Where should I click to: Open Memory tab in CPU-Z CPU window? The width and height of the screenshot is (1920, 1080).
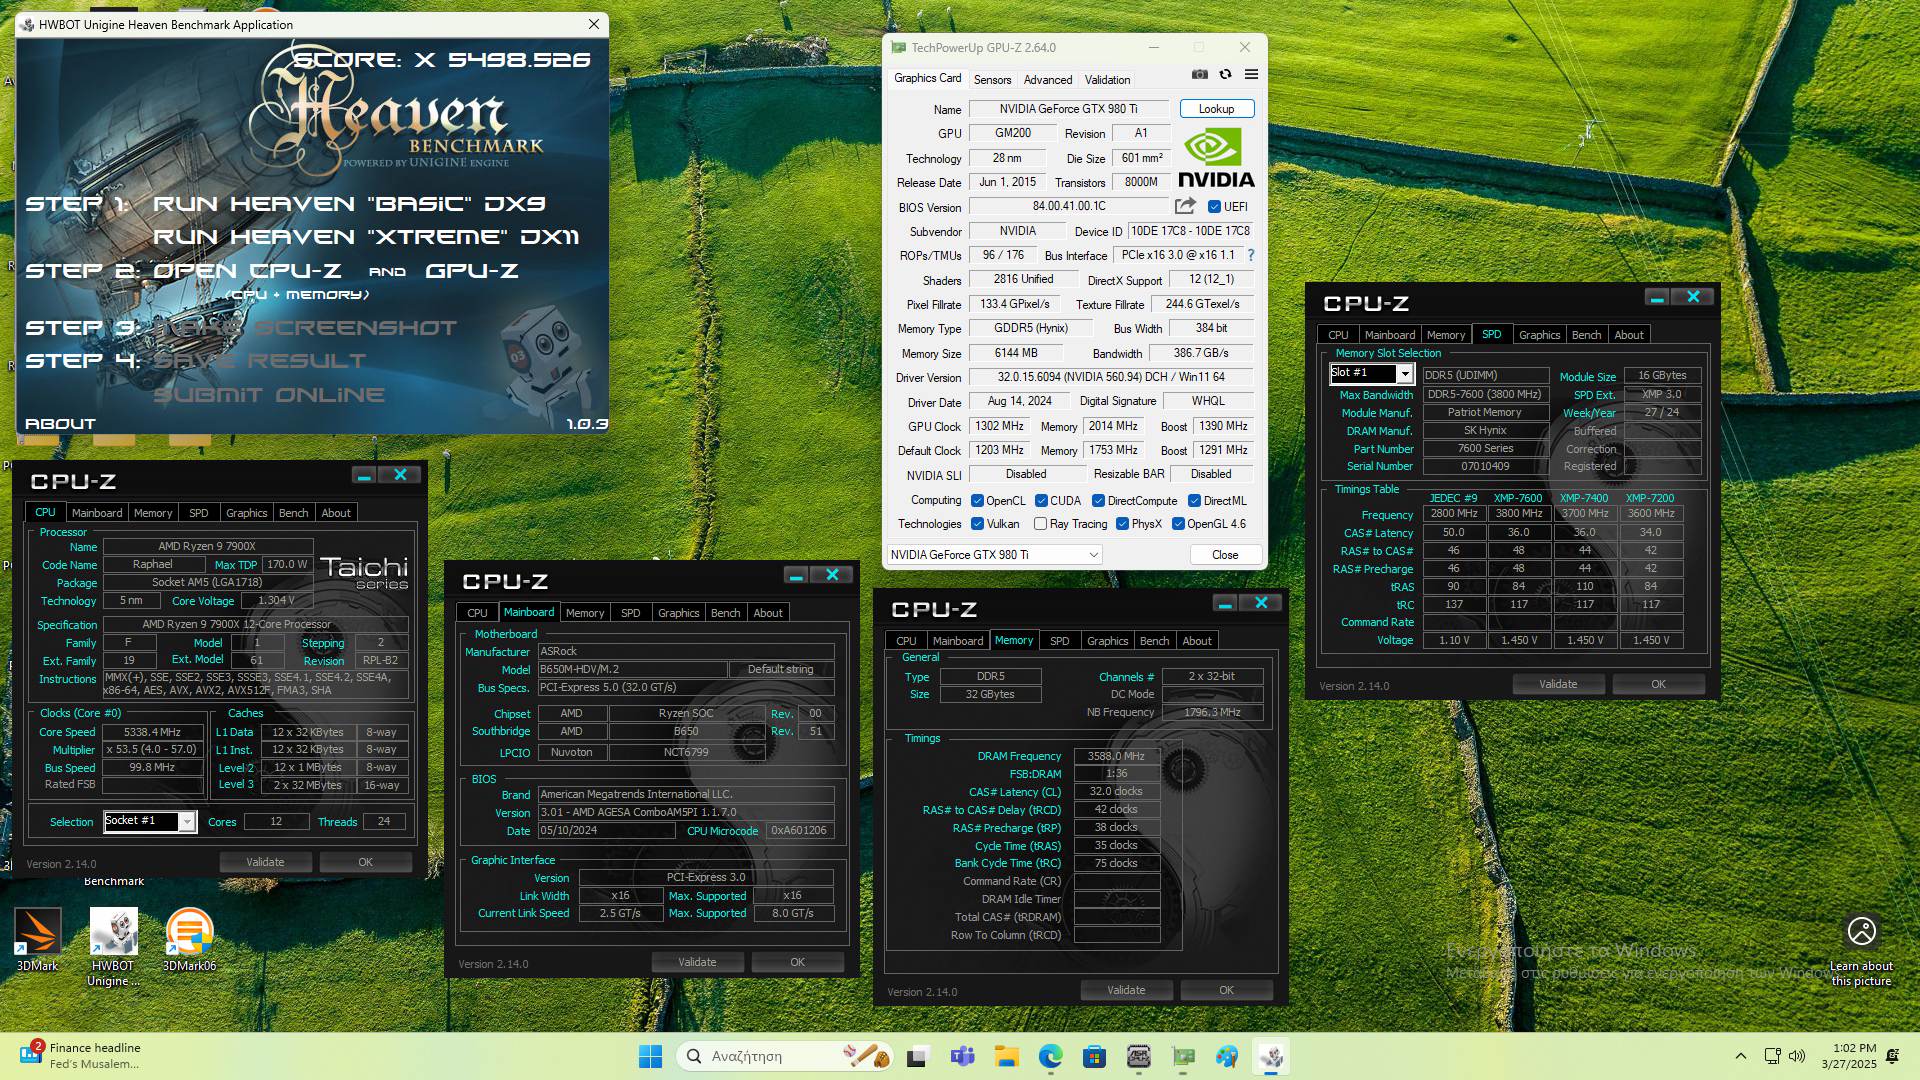(x=153, y=513)
